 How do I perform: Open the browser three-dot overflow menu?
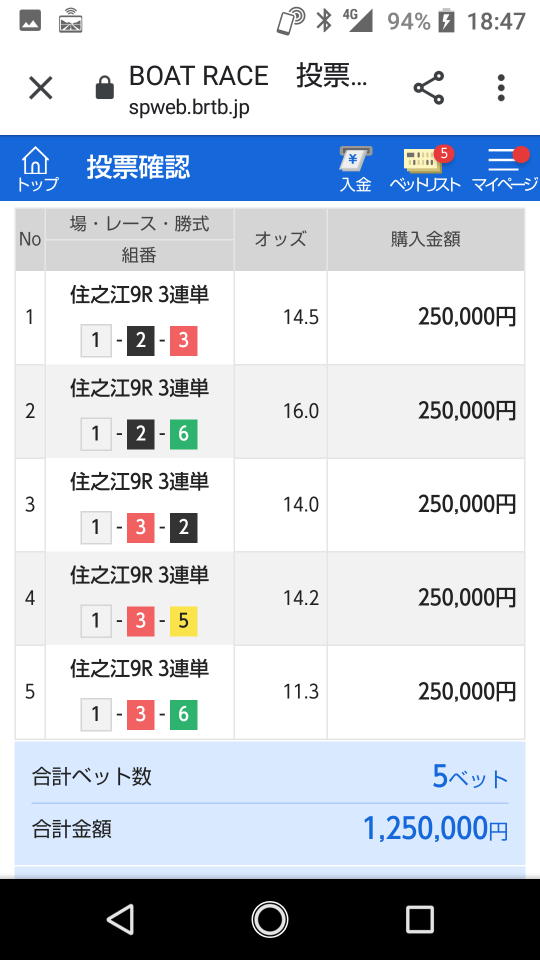(501, 88)
